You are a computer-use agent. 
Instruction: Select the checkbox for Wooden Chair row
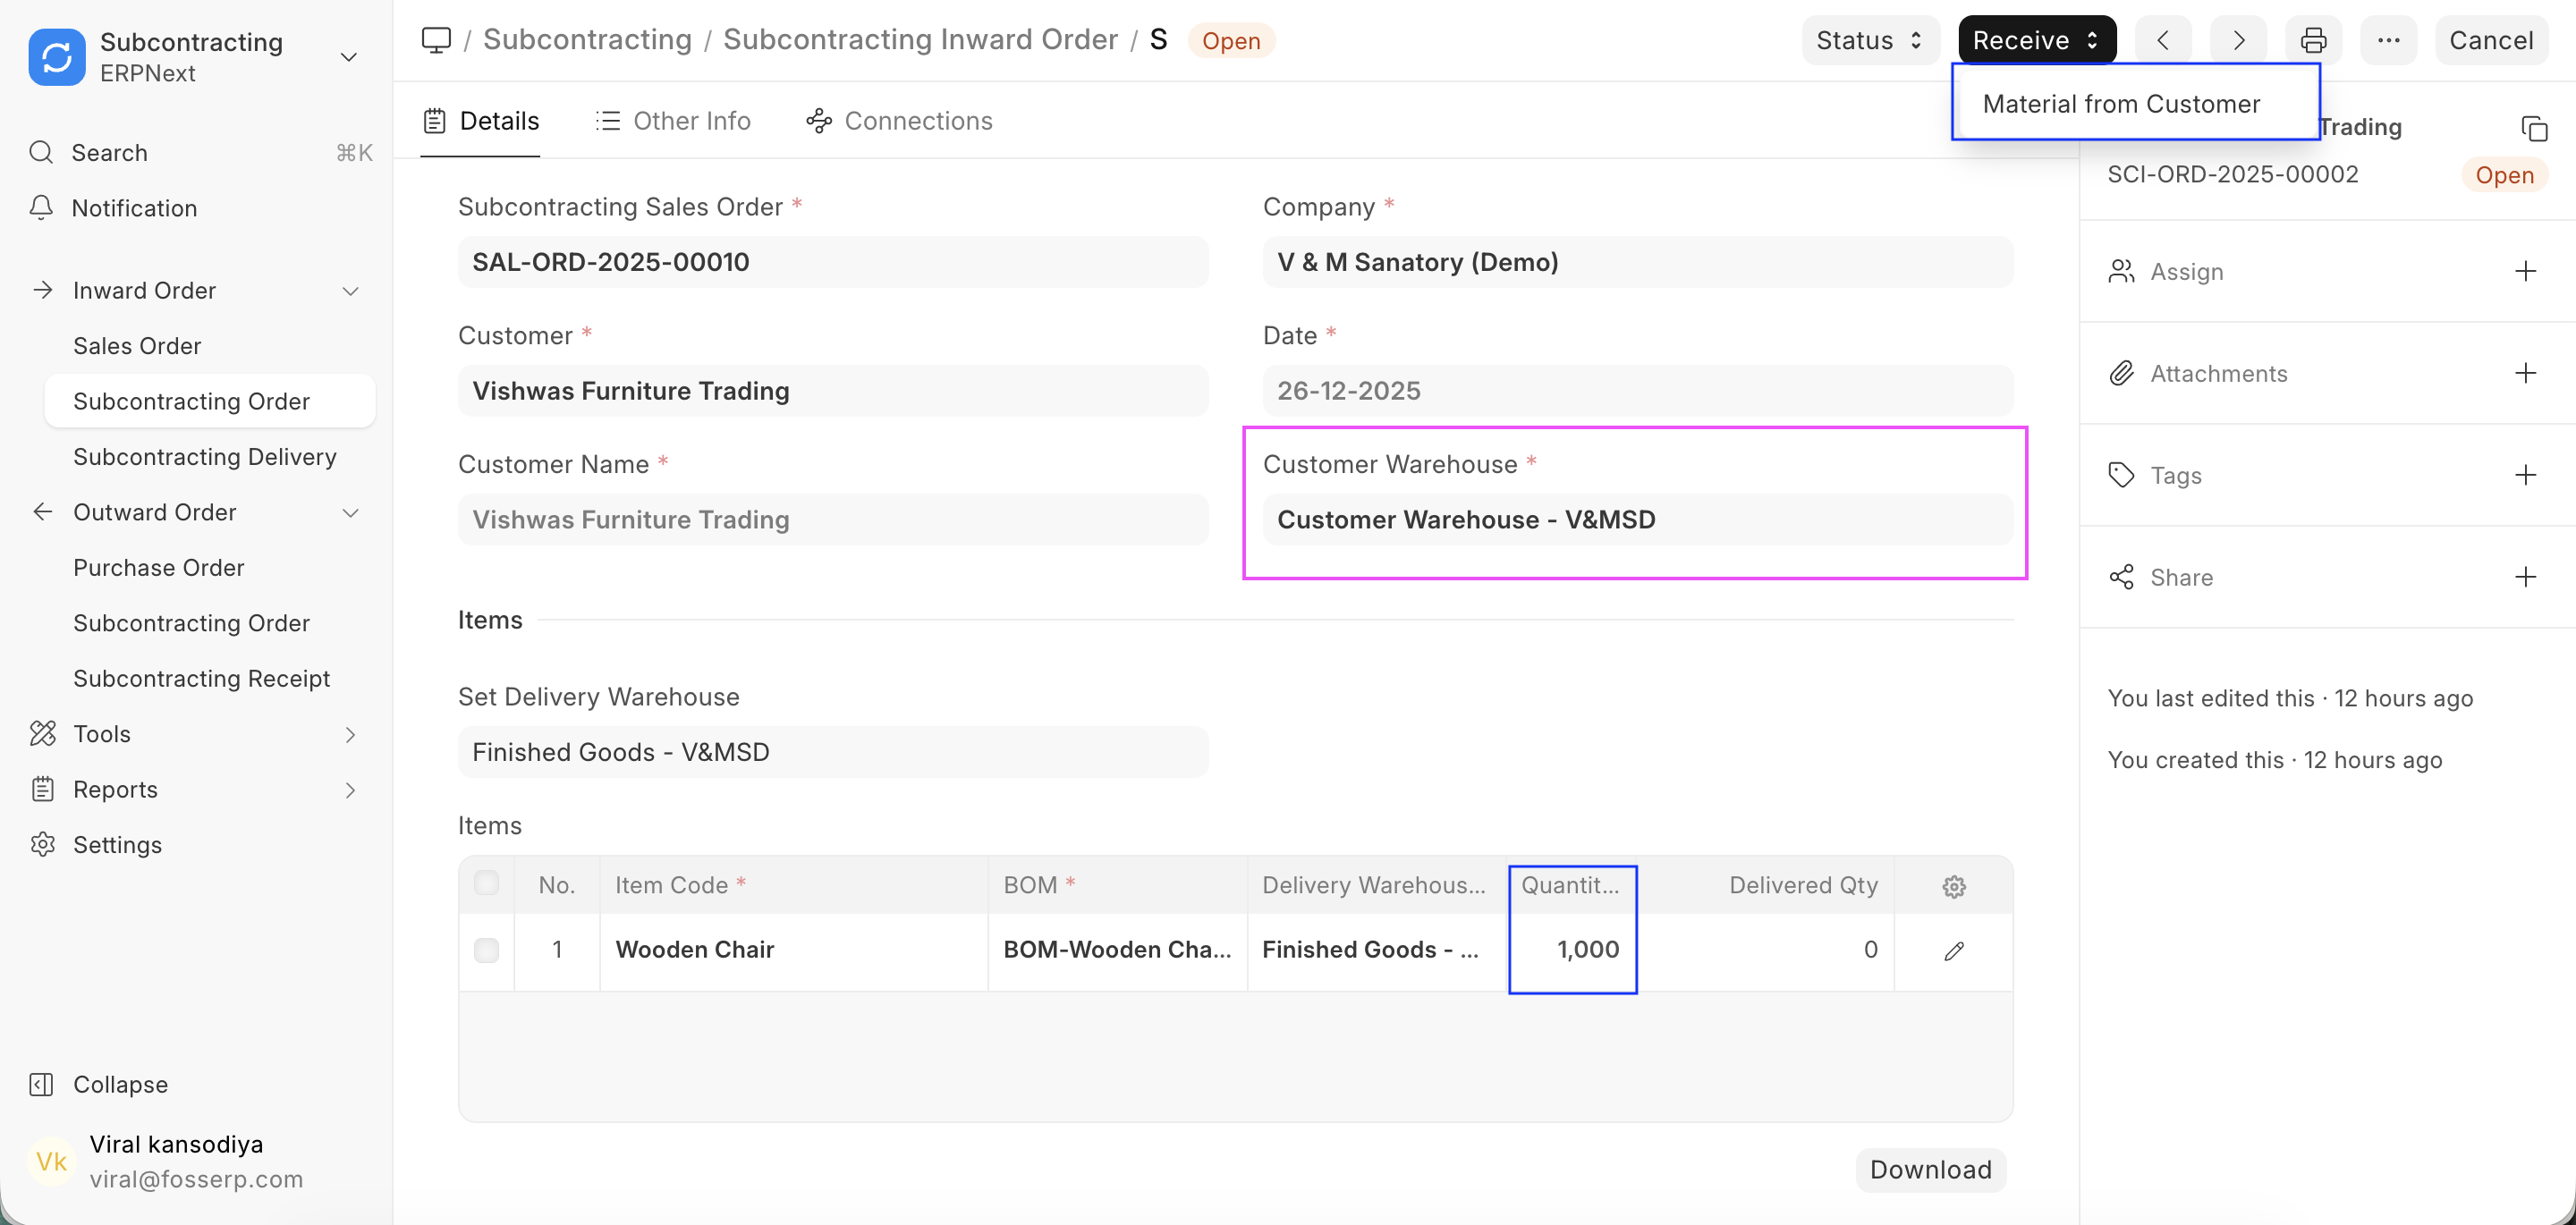pos(487,950)
